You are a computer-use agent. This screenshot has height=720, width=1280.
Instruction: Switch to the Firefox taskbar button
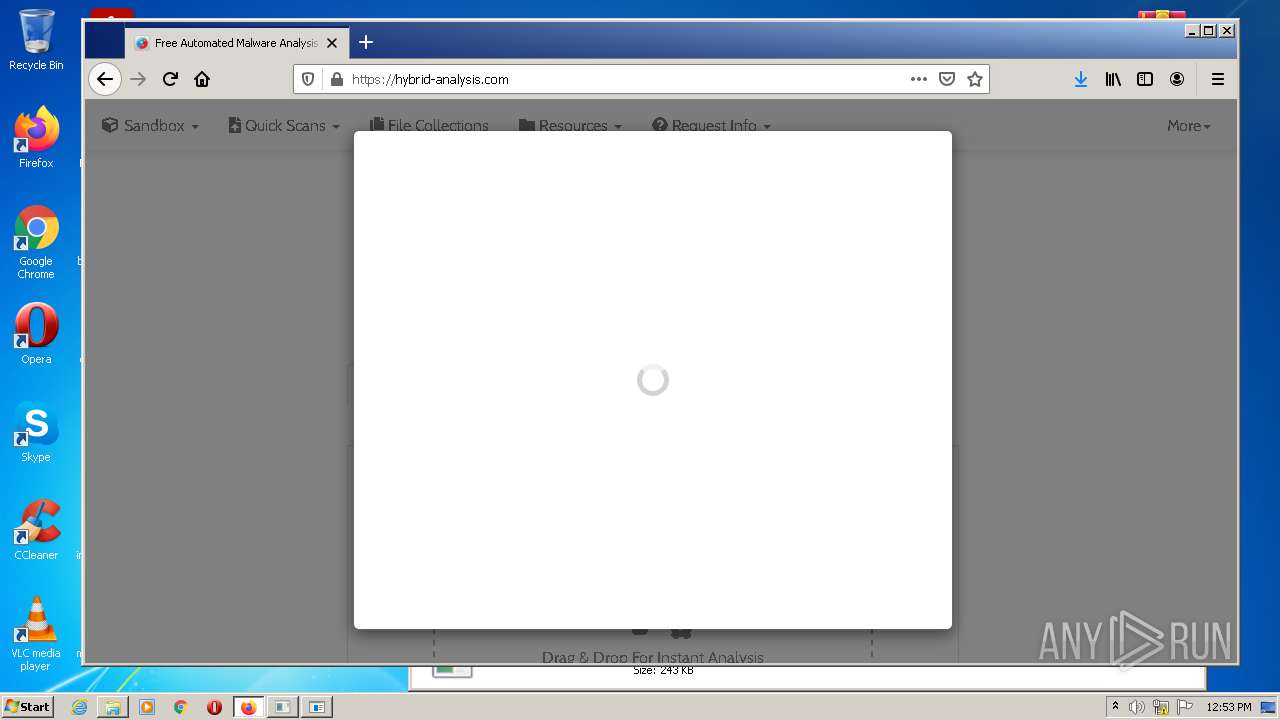(248, 707)
